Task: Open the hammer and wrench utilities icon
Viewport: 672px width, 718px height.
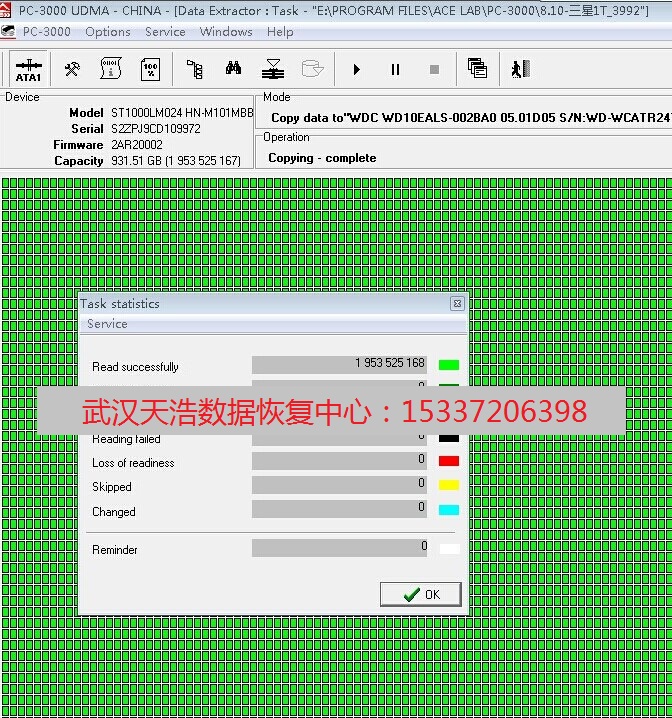Action: [x=72, y=69]
